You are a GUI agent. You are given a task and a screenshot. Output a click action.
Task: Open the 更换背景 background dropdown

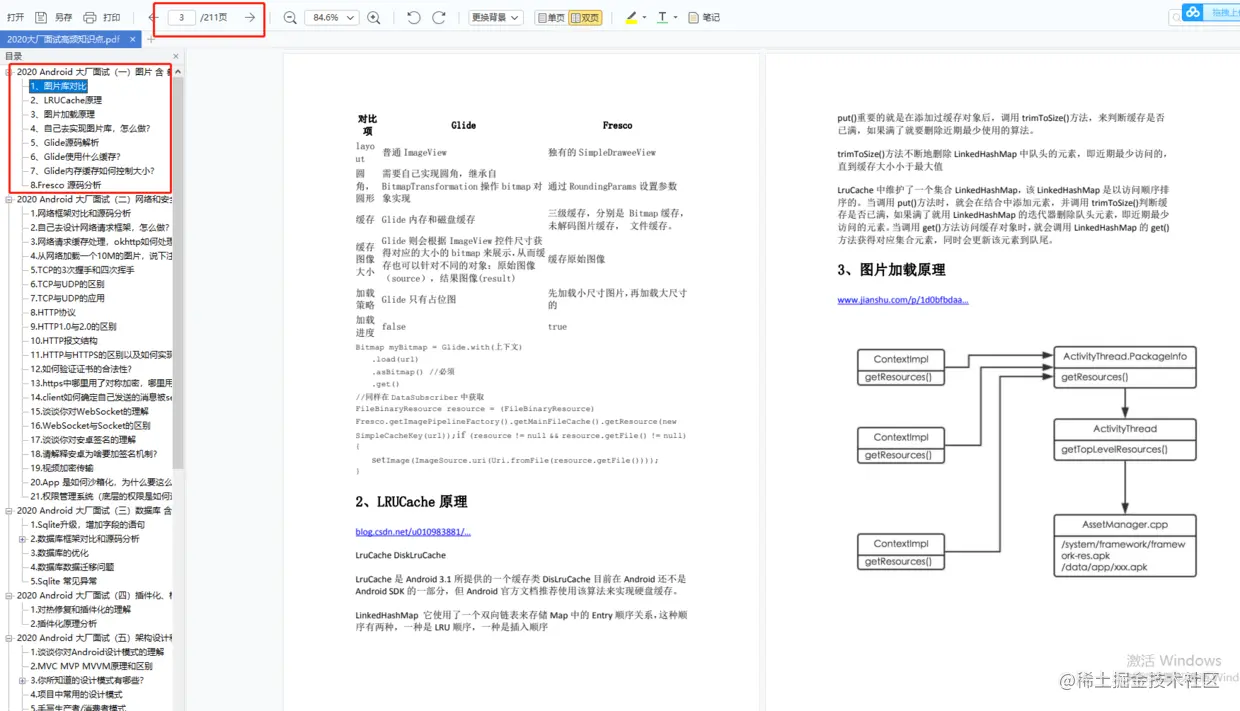pyautogui.click(x=495, y=17)
